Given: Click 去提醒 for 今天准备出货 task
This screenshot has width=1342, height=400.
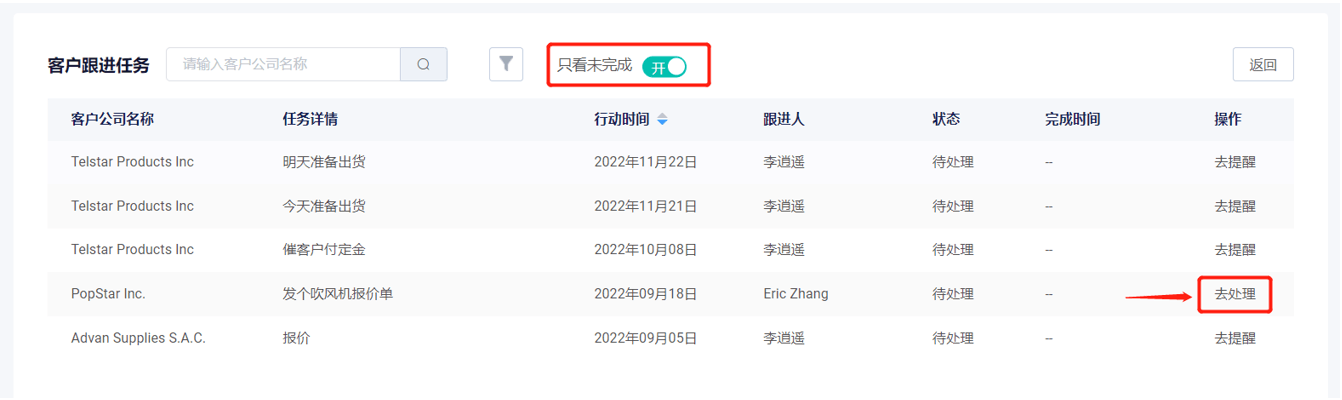Looking at the screenshot, I should 1235,206.
